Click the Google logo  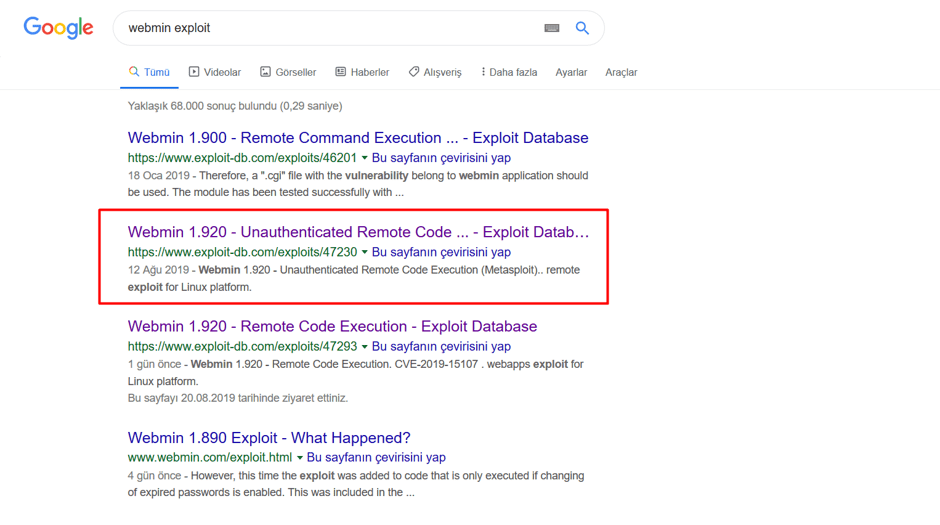click(x=58, y=28)
